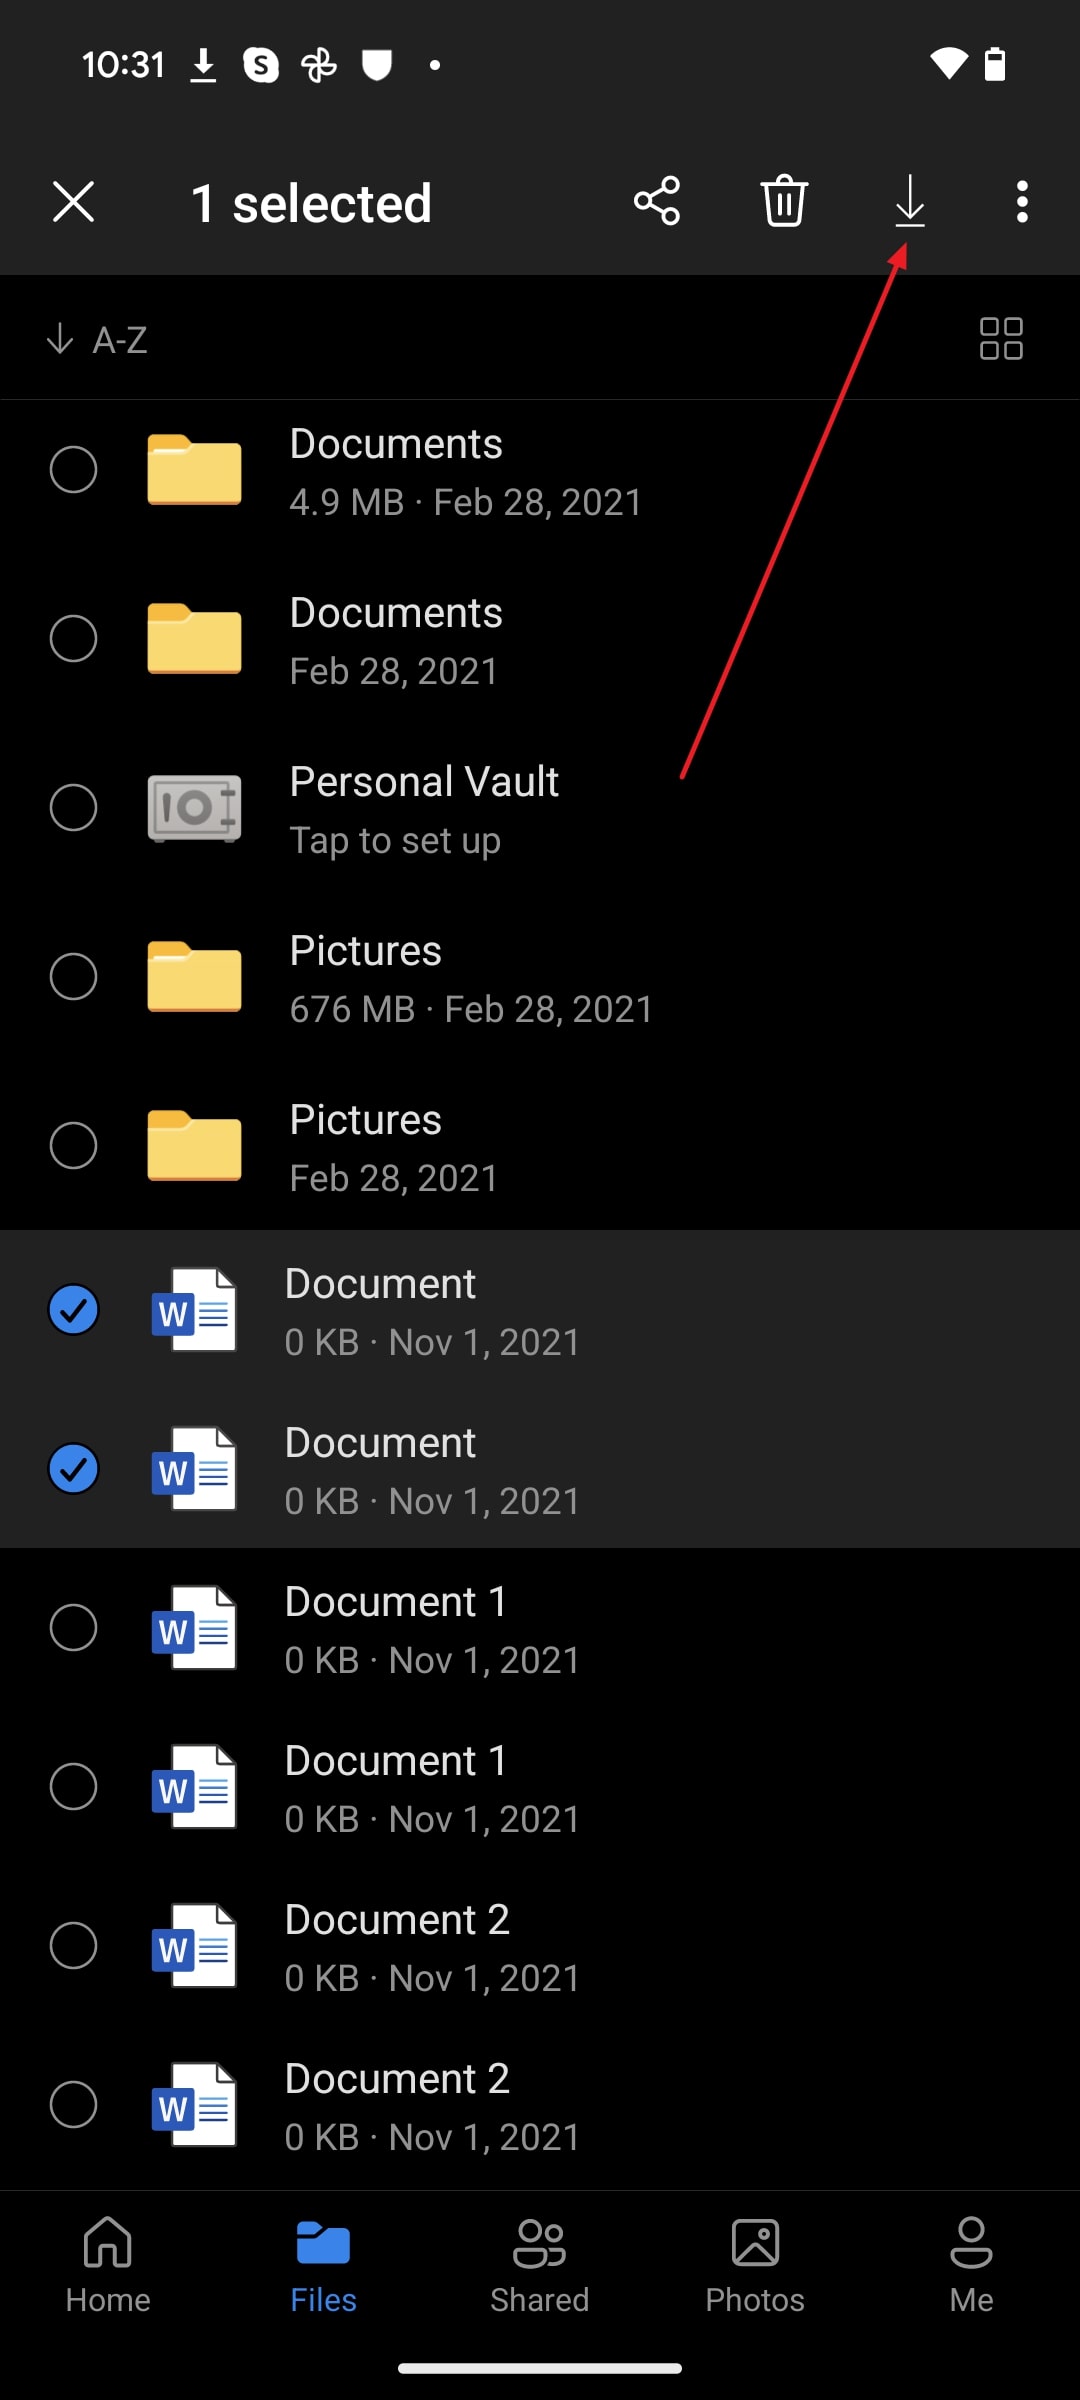Screen dimensions: 1080x2400
Task: Tap the "Tap to set up" vault text
Action: click(395, 841)
